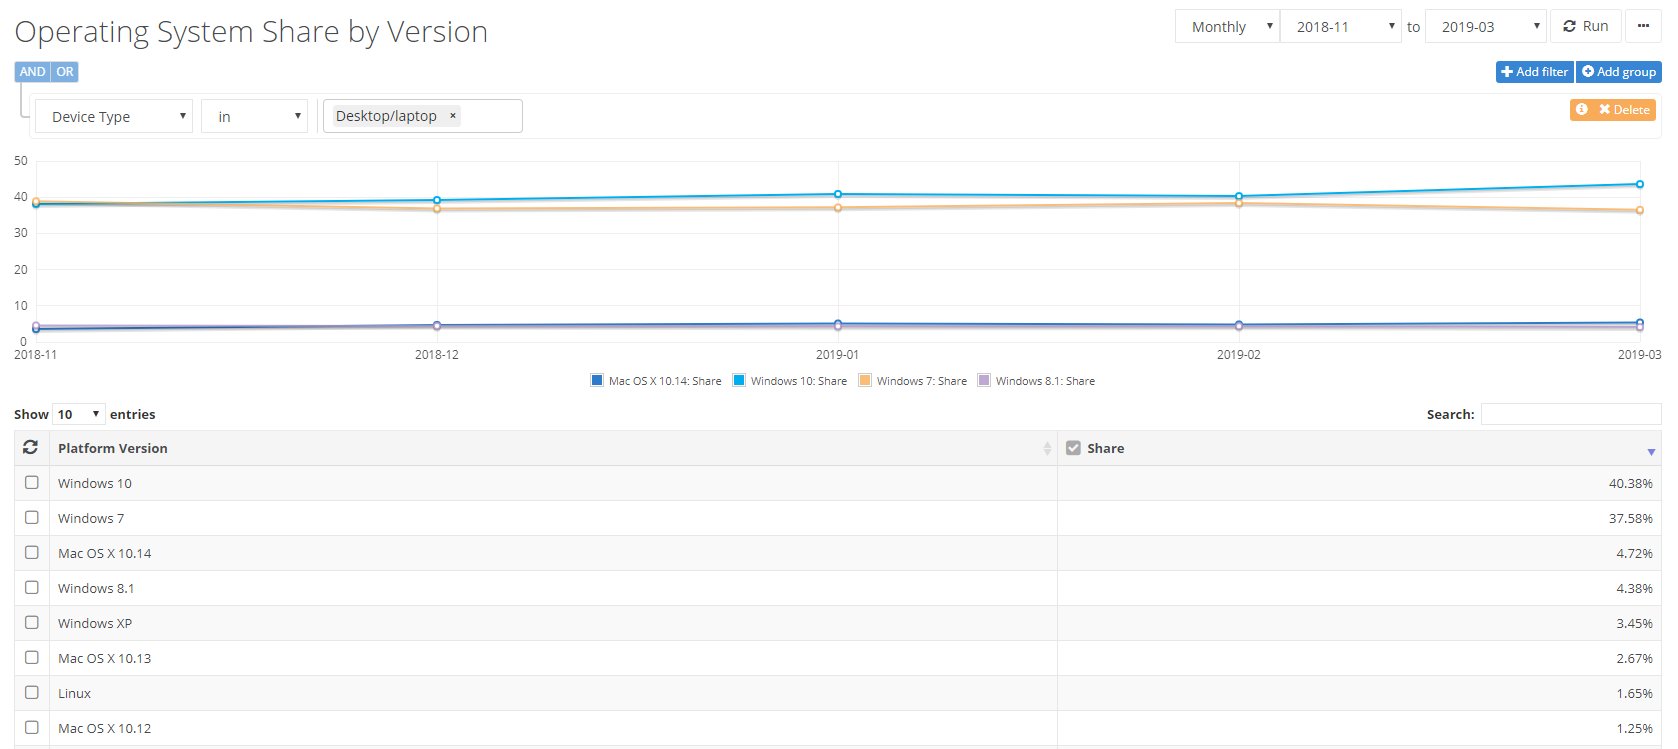Open the 2018-11 start date dropdown

(x=1341, y=27)
